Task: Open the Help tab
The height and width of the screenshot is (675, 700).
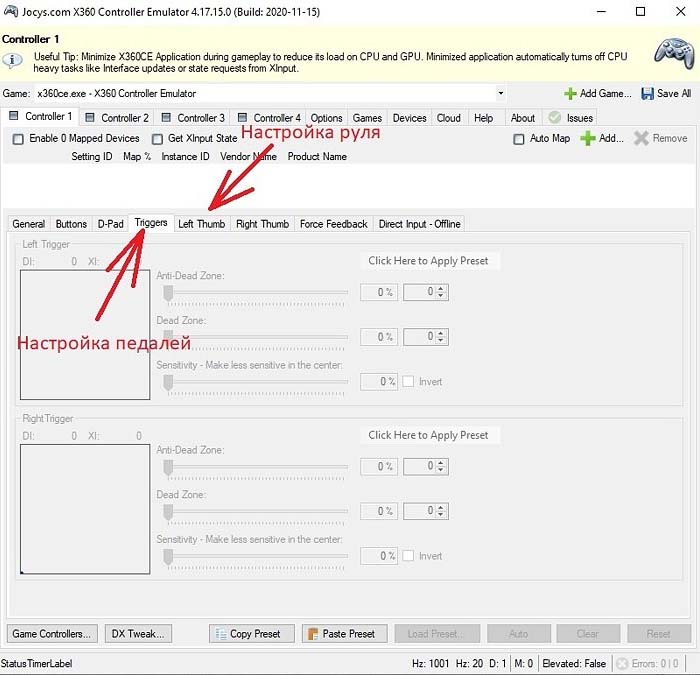Action: click(x=483, y=118)
